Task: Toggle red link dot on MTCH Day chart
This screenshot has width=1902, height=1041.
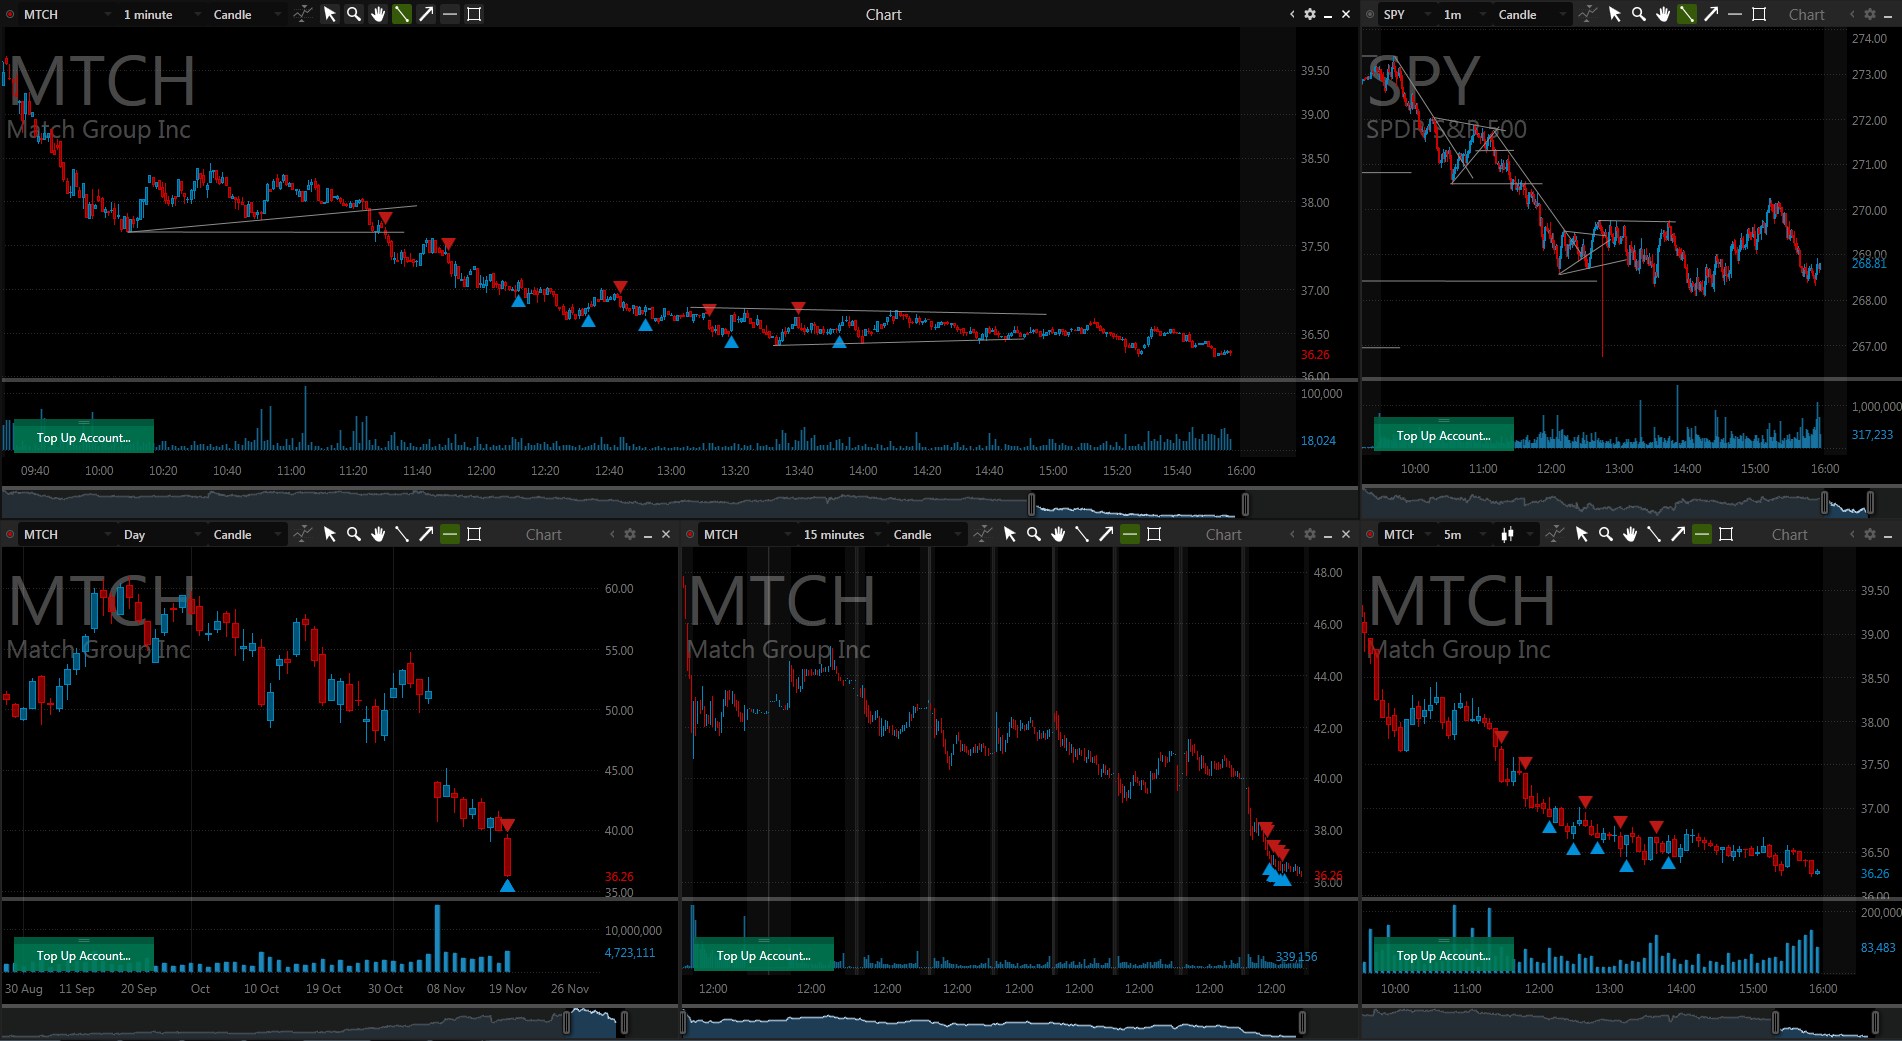Action: [x=10, y=534]
